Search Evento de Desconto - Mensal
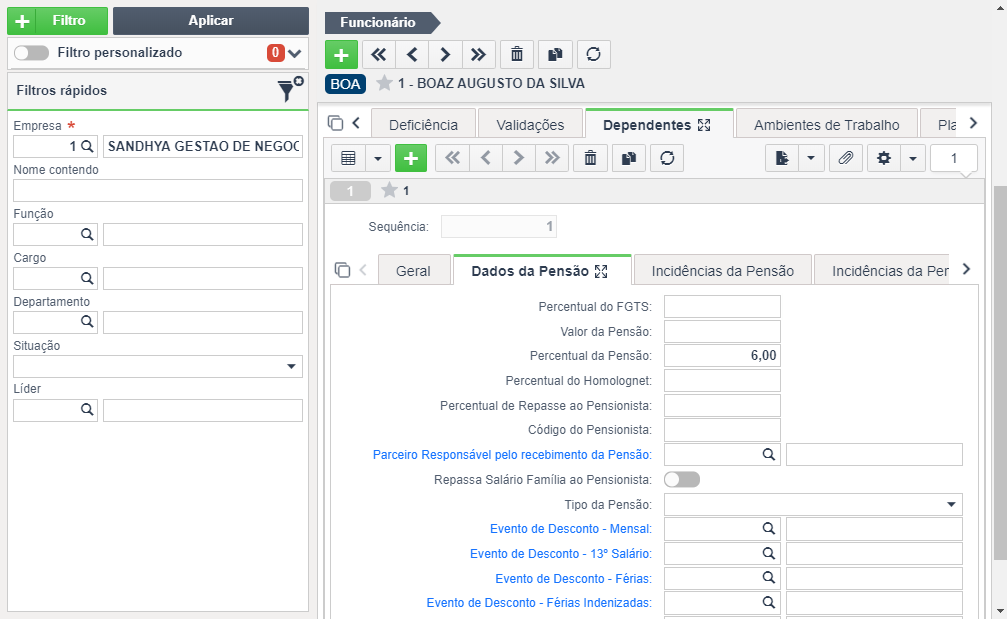The image size is (1007, 619). [769, 528]
